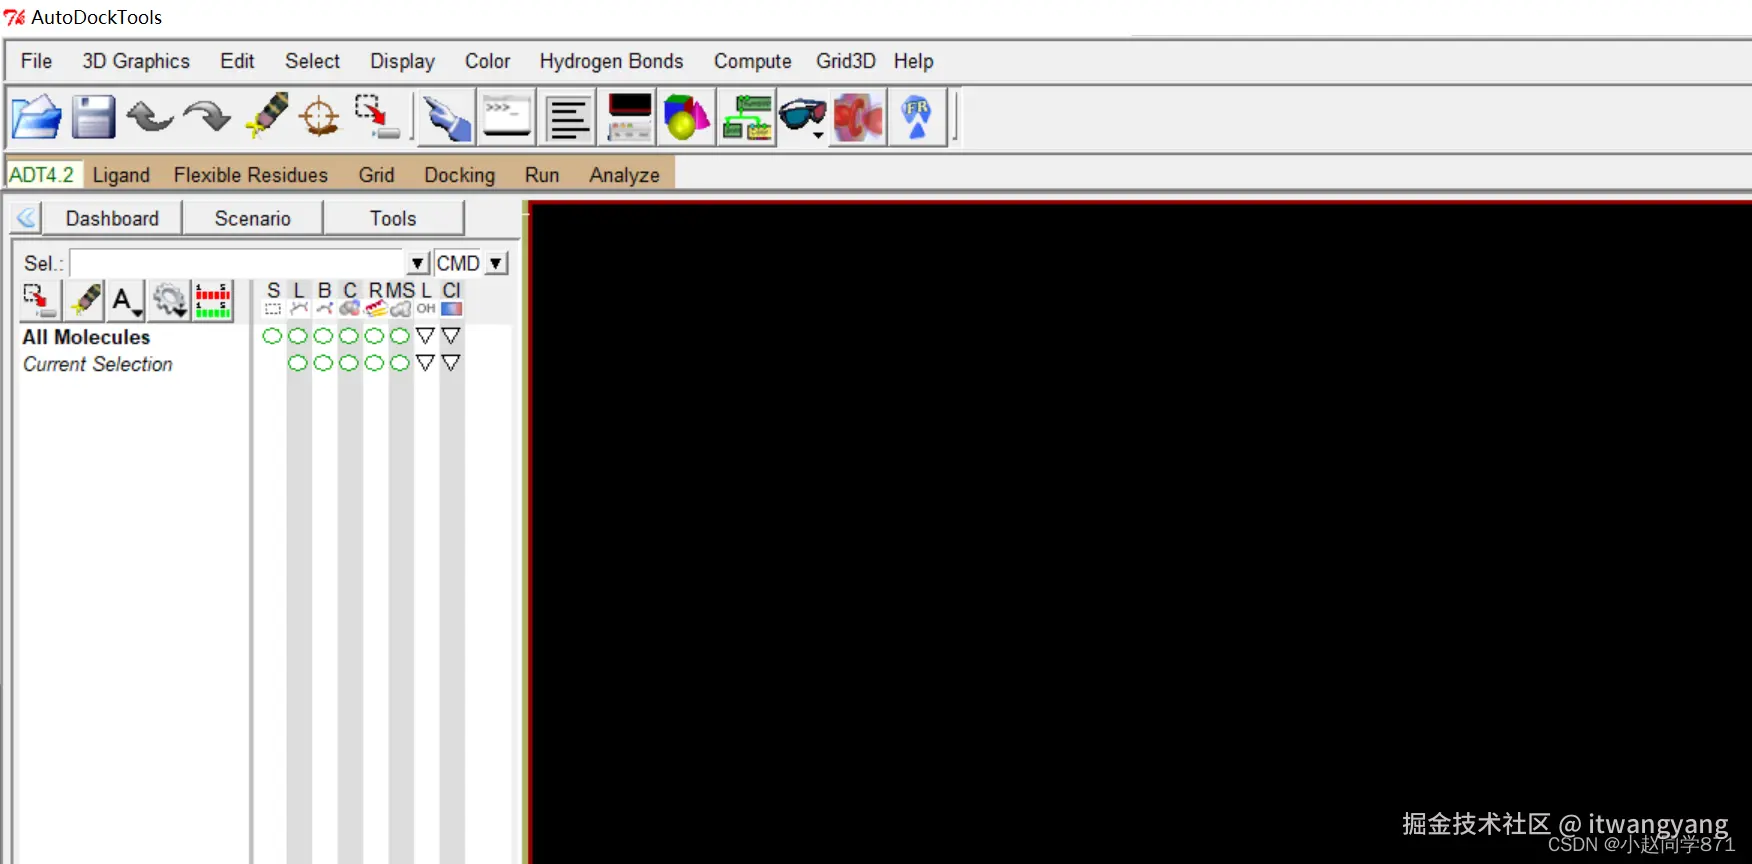Click the dashboard gear settings icon
The width and height of the screenshot is (1752, 864).
pyautogui.click(x=169, y=300)
